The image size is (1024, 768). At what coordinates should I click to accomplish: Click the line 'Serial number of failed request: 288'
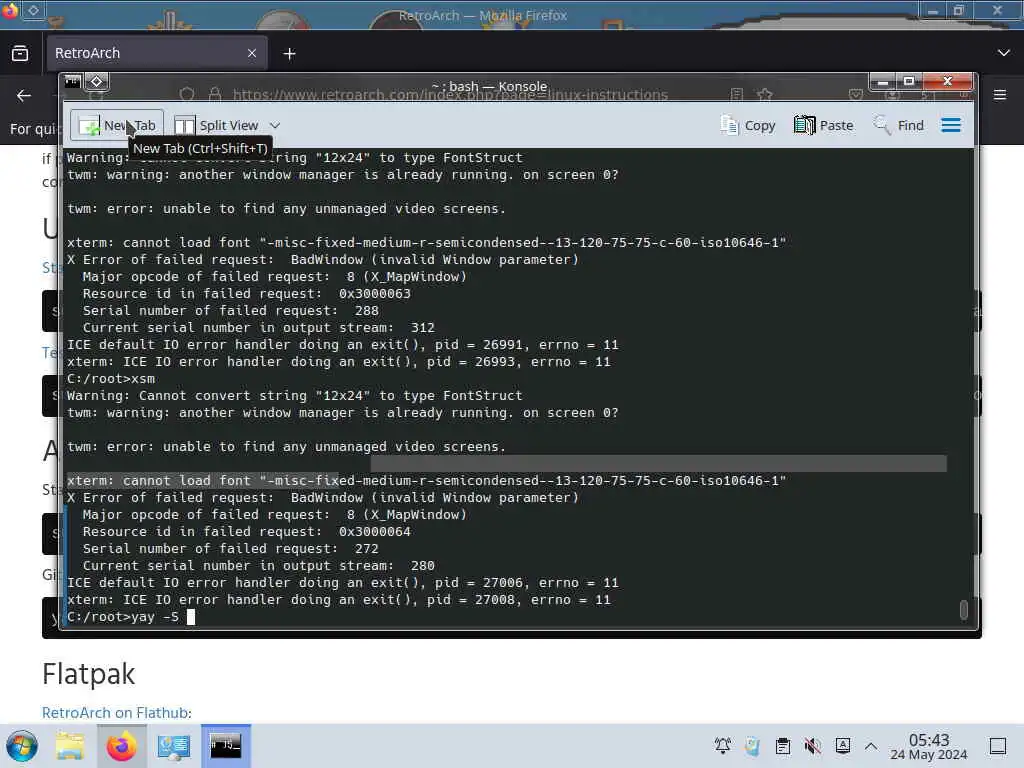tap(231, 311)
